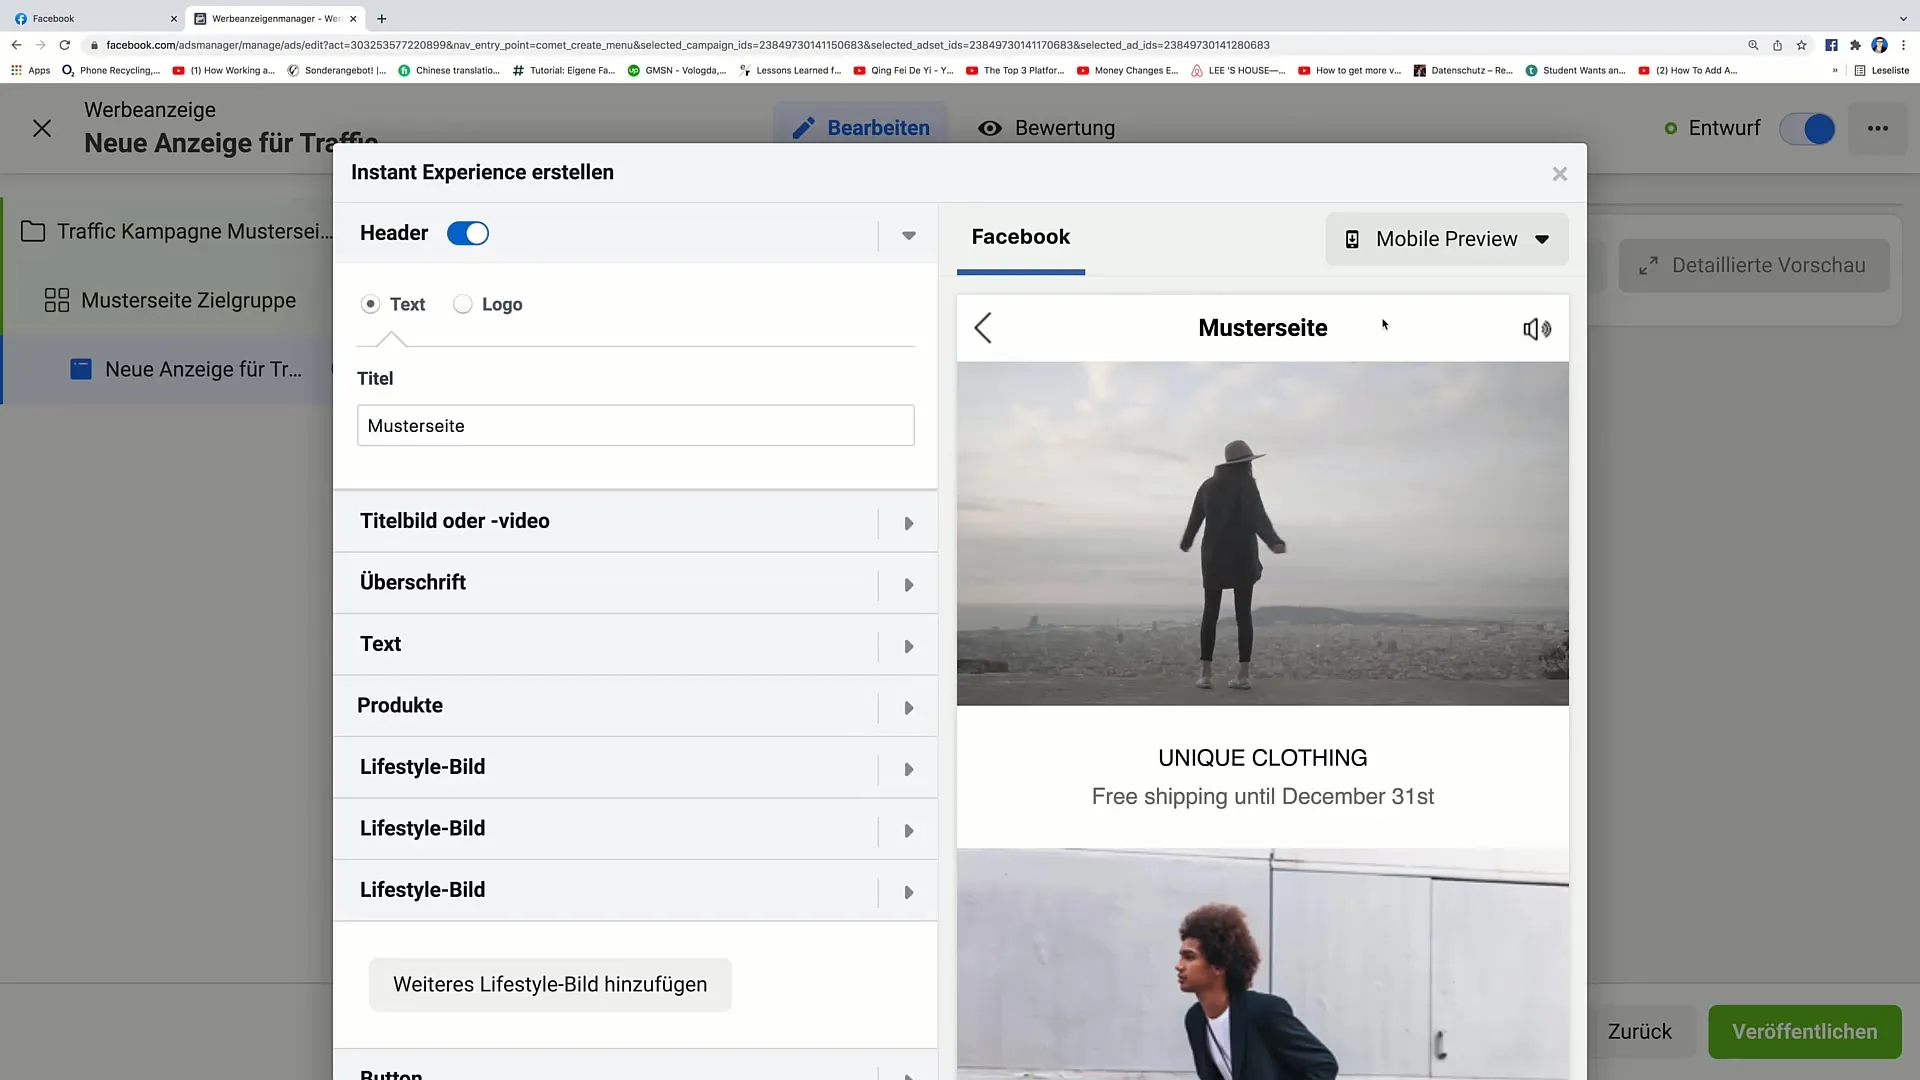This screenshot has width=1920, height=1080.
Task: Open the Tutorial: Eigene Fa... bookmark
Action: [x=564, y=70]
